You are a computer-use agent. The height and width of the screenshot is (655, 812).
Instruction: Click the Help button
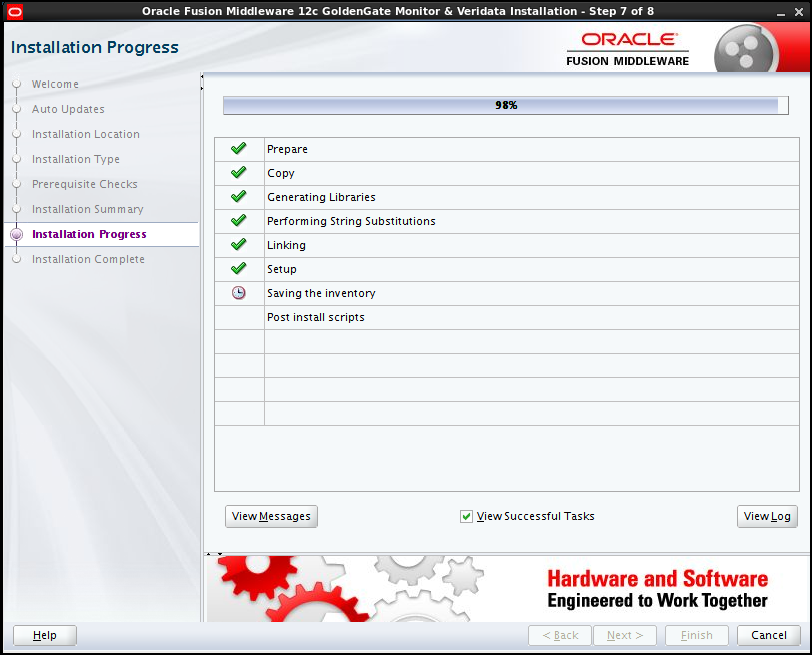(x=44, y=635)
